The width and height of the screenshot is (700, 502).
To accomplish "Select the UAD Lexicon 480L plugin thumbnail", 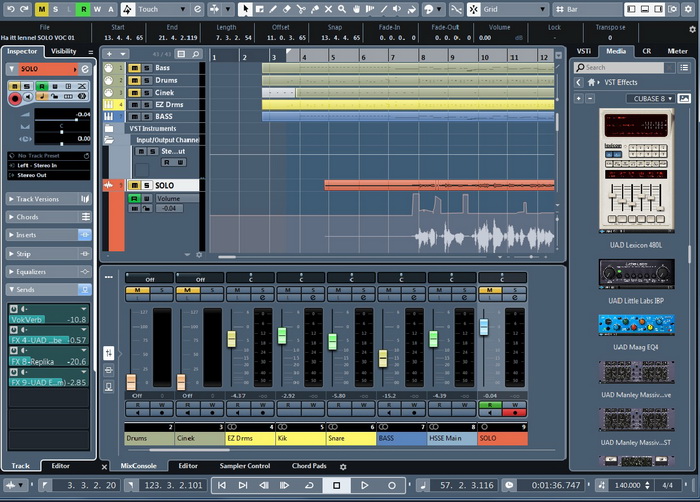I will [x=636, y=171].
